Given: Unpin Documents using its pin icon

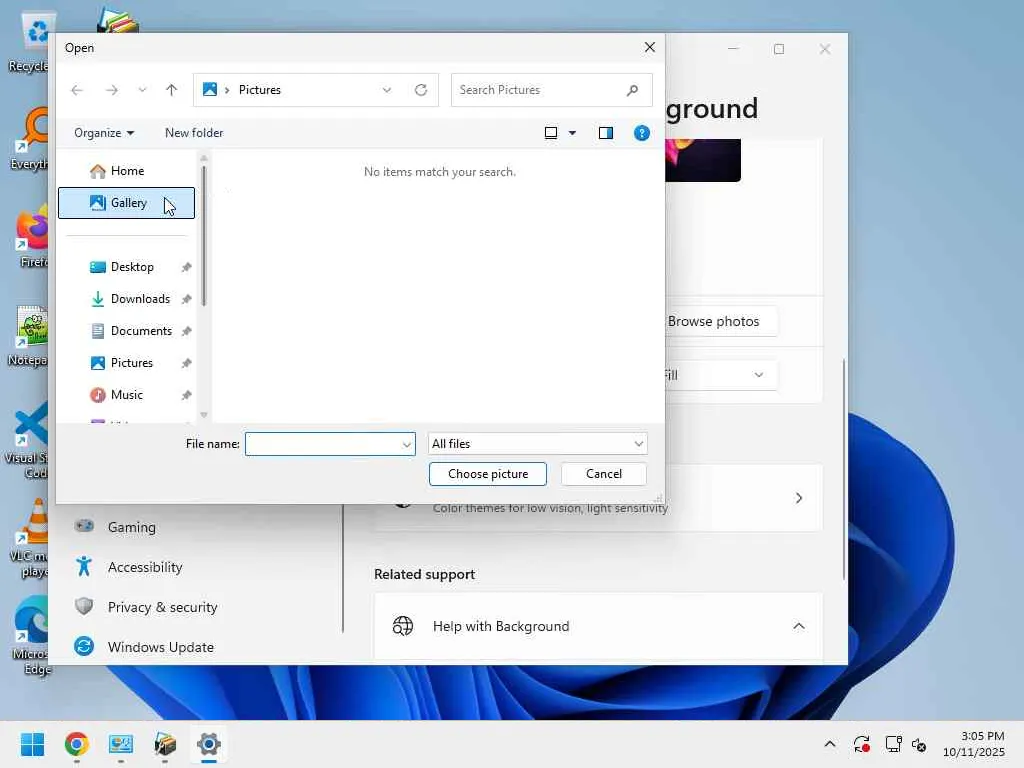Looking at the screenshot, I should tap(187, 331).
